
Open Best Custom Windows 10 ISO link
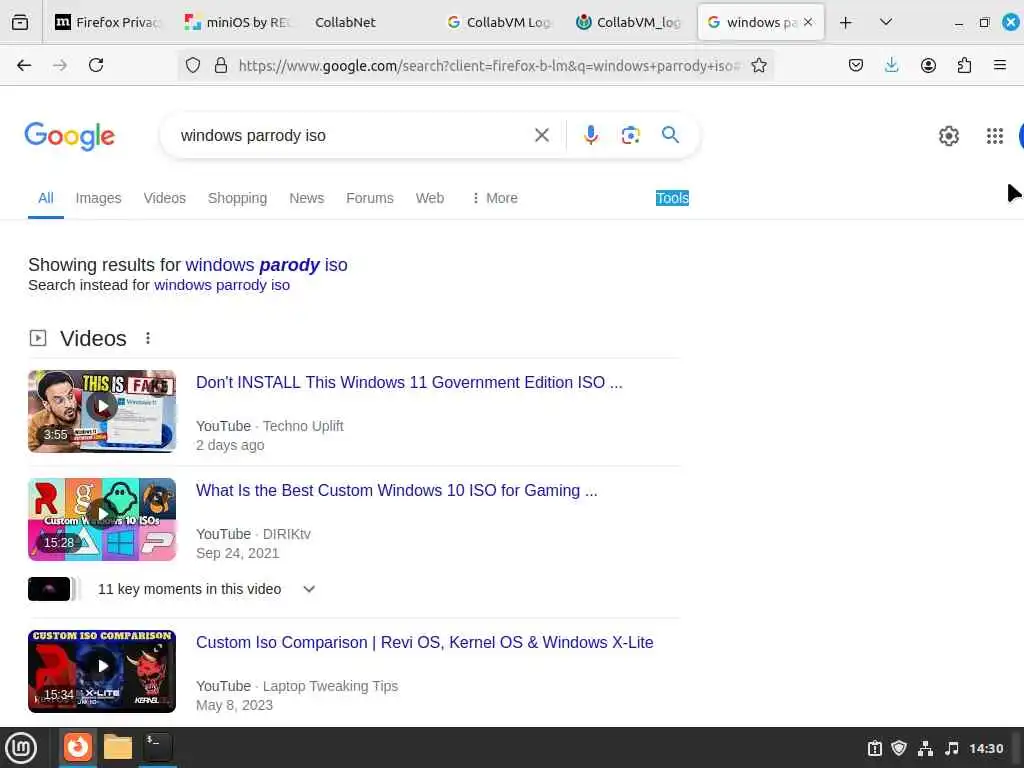[x=396, y=490]
